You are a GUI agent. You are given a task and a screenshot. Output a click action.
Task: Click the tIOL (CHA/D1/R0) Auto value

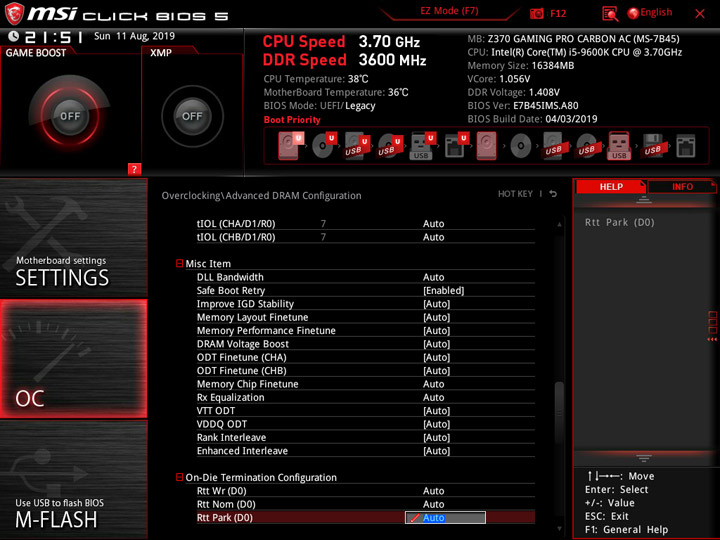433,224
